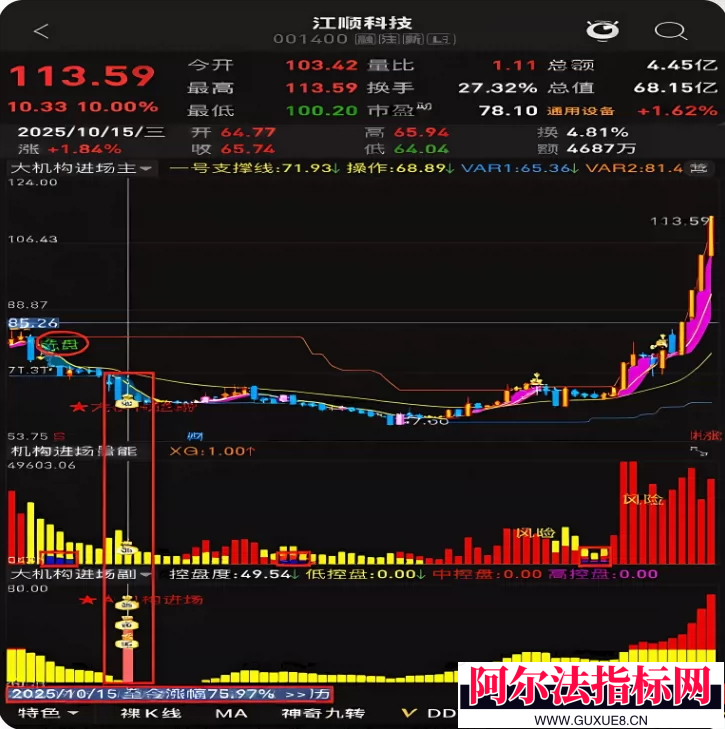This screenshot has height=729, width=725.
Task: Tap the crosshair date 2025/10/15/三
Action: pyautogui.click(x=91, y=132)
